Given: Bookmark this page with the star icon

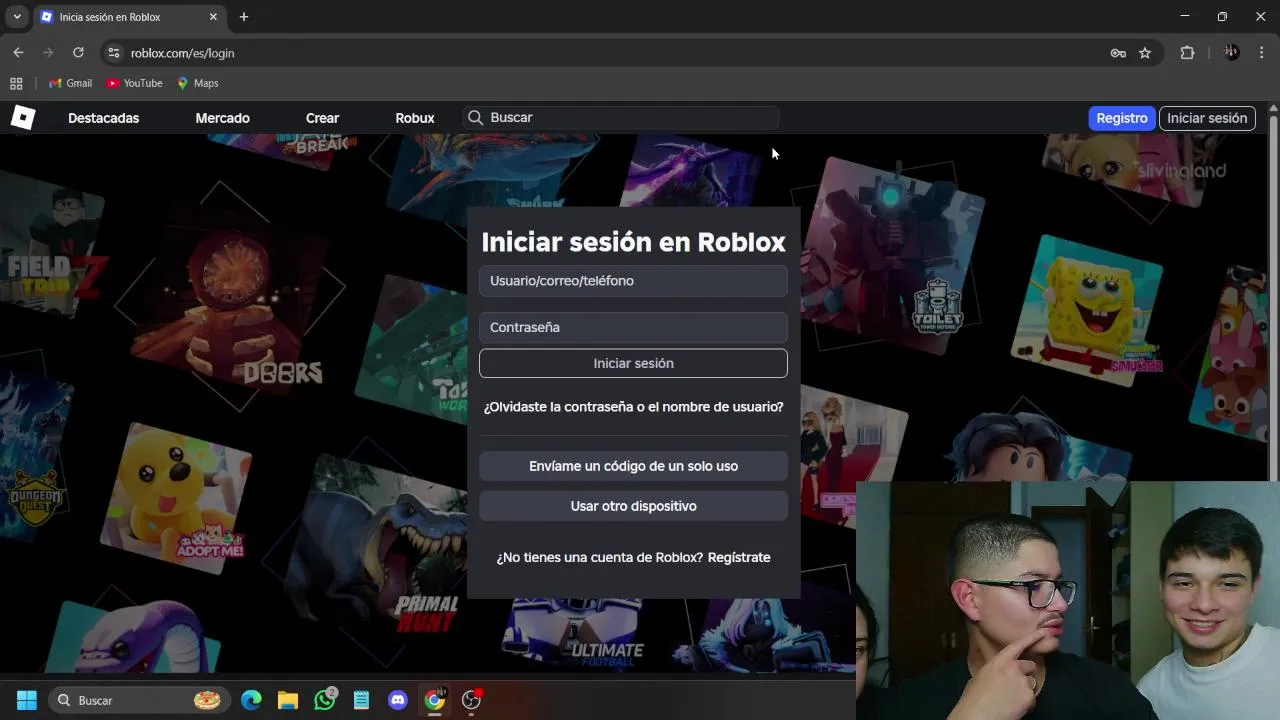Looking at the screenshot, I should coord(1145,53).
